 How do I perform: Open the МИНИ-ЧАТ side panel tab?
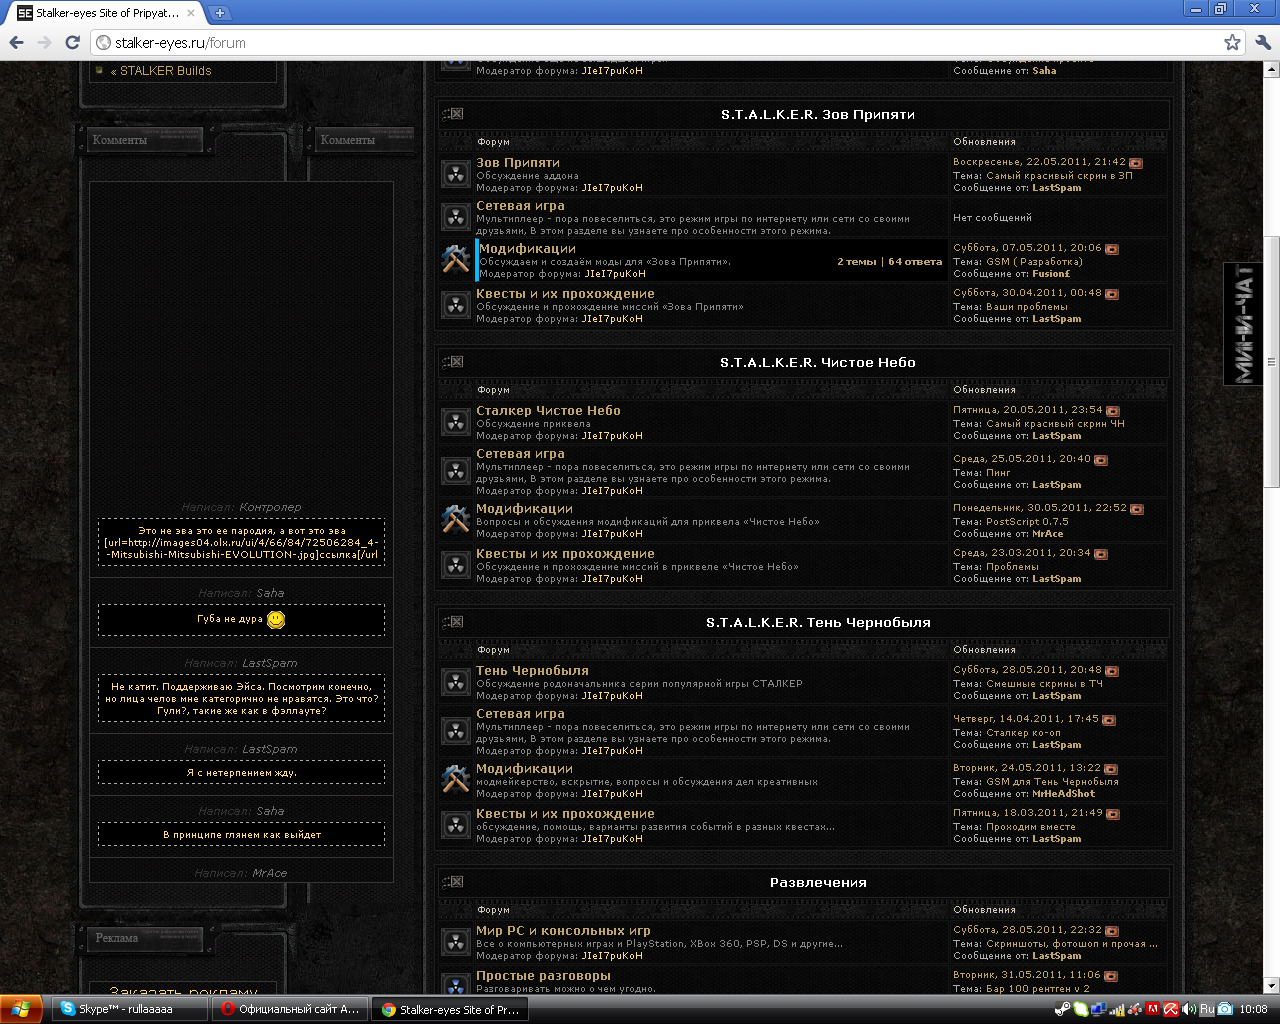tap(1243, 324)
